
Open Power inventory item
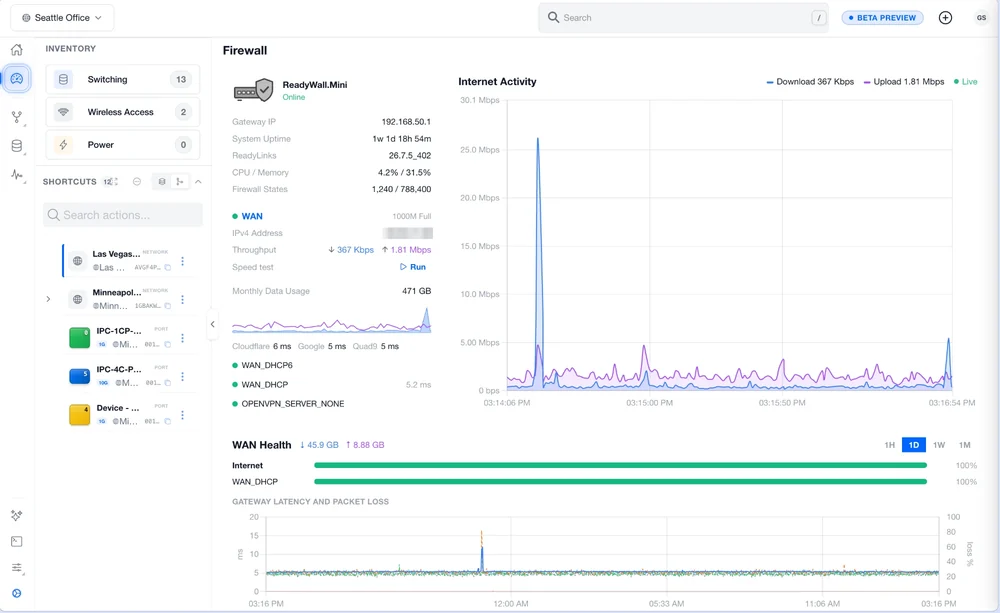click(122, 145)
